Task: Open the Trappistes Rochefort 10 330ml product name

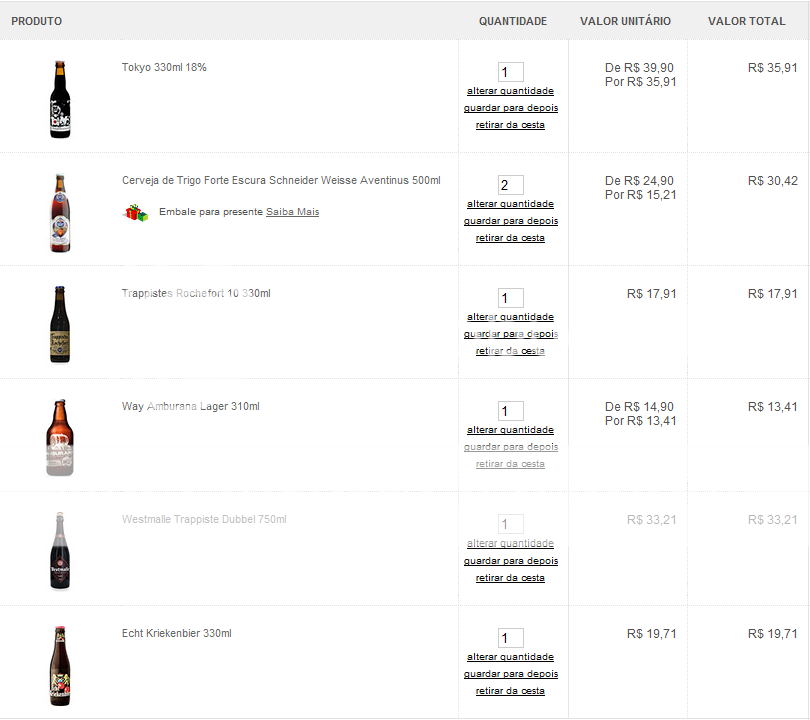Action: click(196, 294)
